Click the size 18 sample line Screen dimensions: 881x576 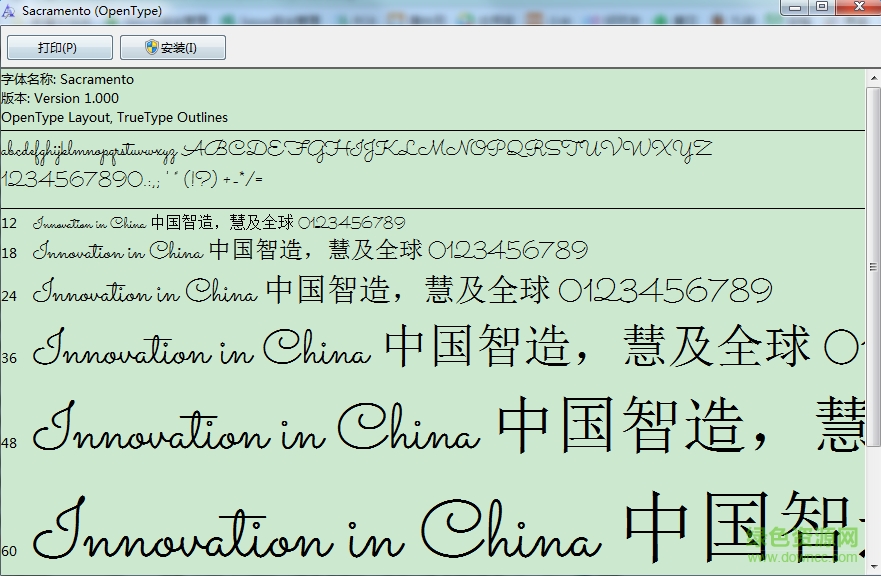pos(310,250)
